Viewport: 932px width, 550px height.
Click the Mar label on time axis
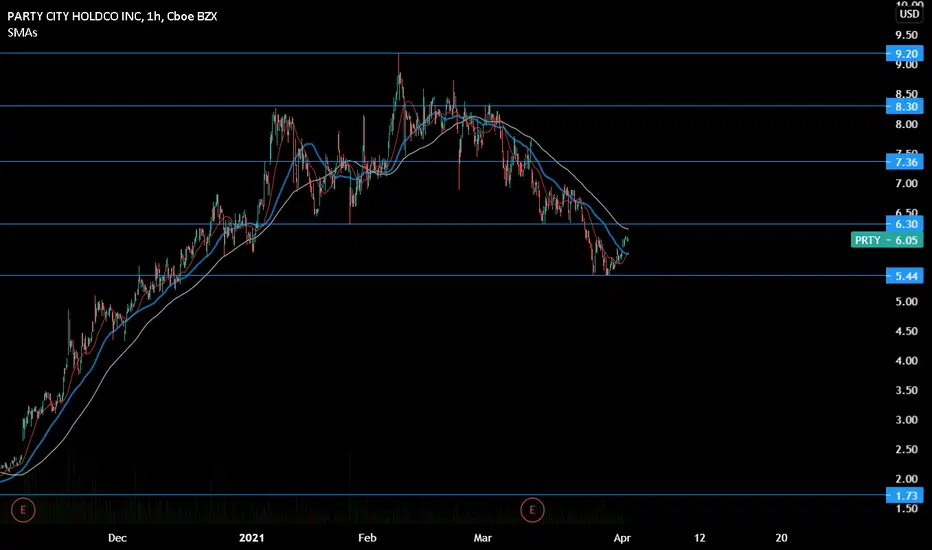point(483,538)
